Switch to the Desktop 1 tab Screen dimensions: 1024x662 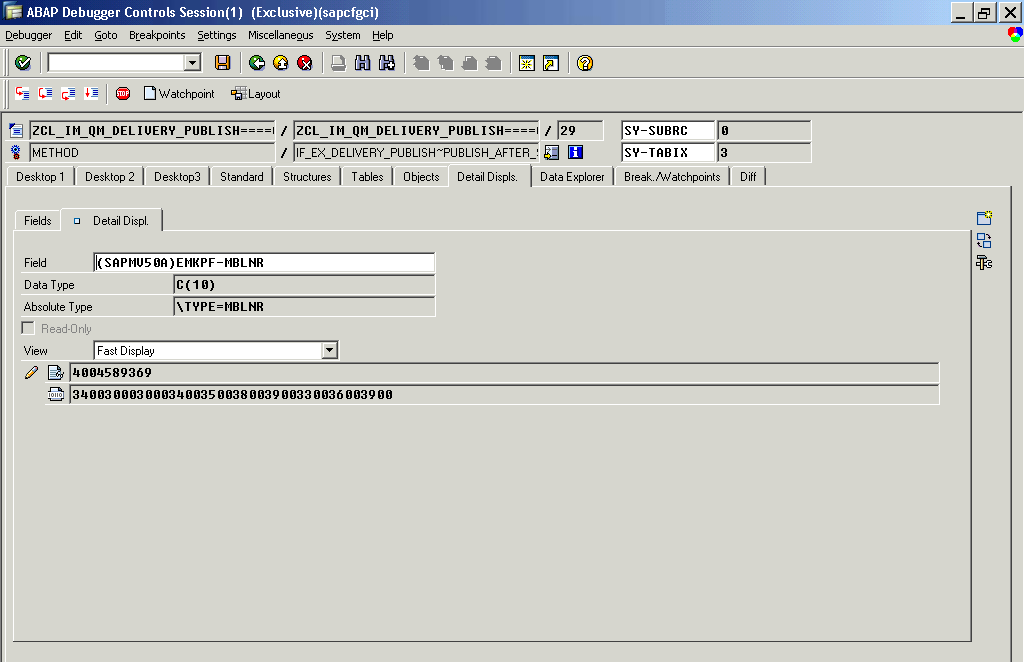pyautogui.click(x=40, y=177)
